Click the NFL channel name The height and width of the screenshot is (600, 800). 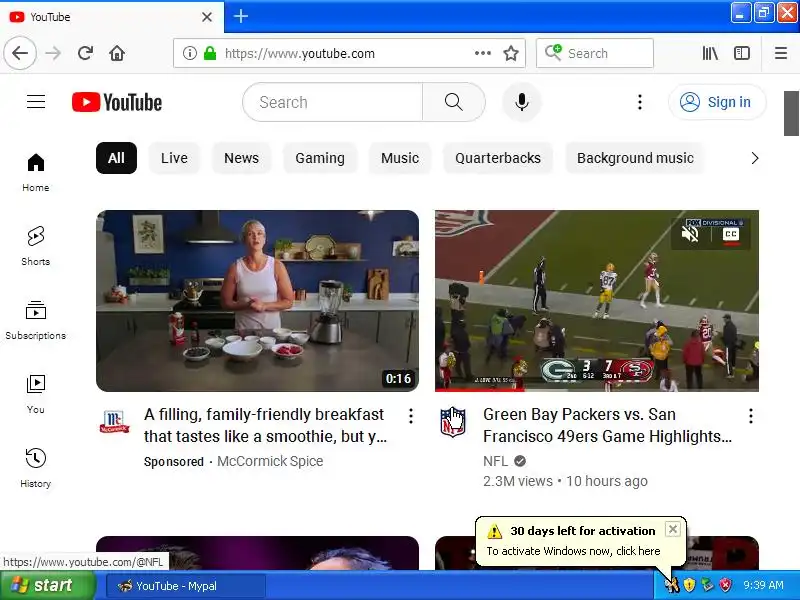coord(495,461)
